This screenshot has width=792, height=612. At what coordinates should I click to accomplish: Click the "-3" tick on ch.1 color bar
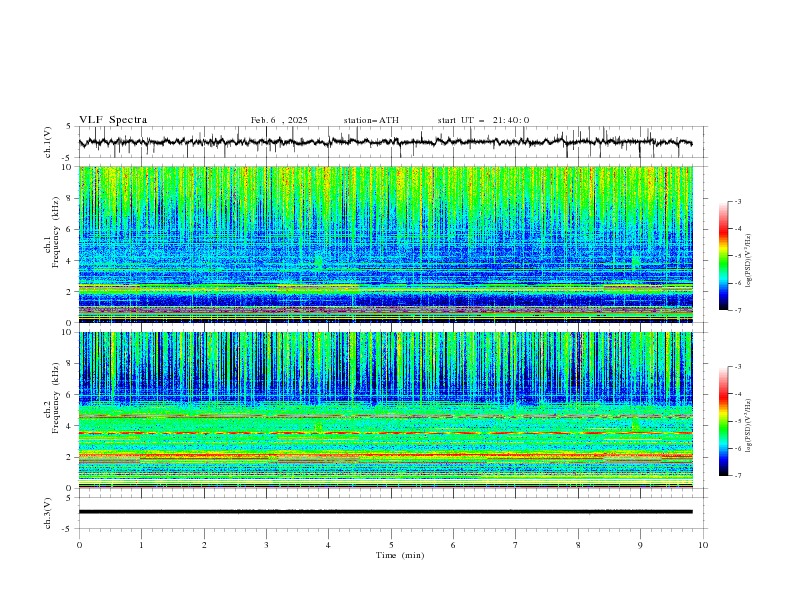(x=737, y=201)
